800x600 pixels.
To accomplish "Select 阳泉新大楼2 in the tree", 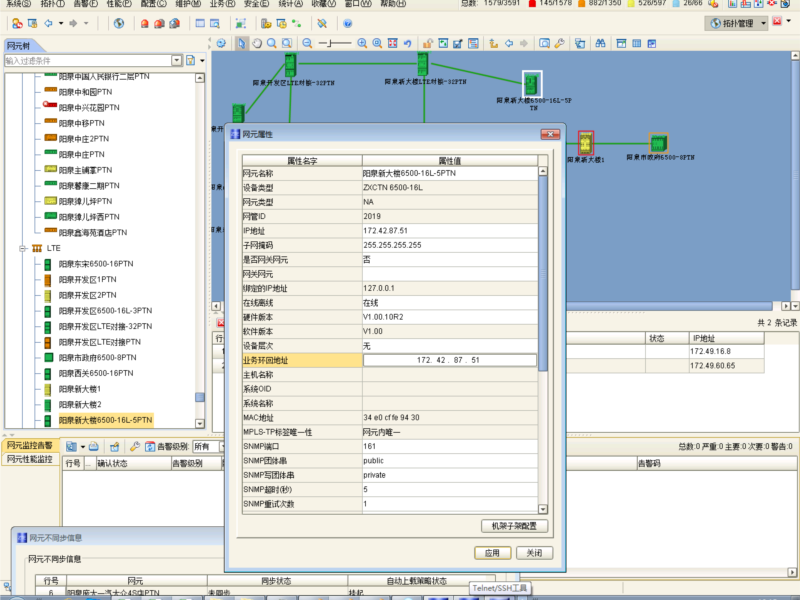I will click(x=80, y=404).
